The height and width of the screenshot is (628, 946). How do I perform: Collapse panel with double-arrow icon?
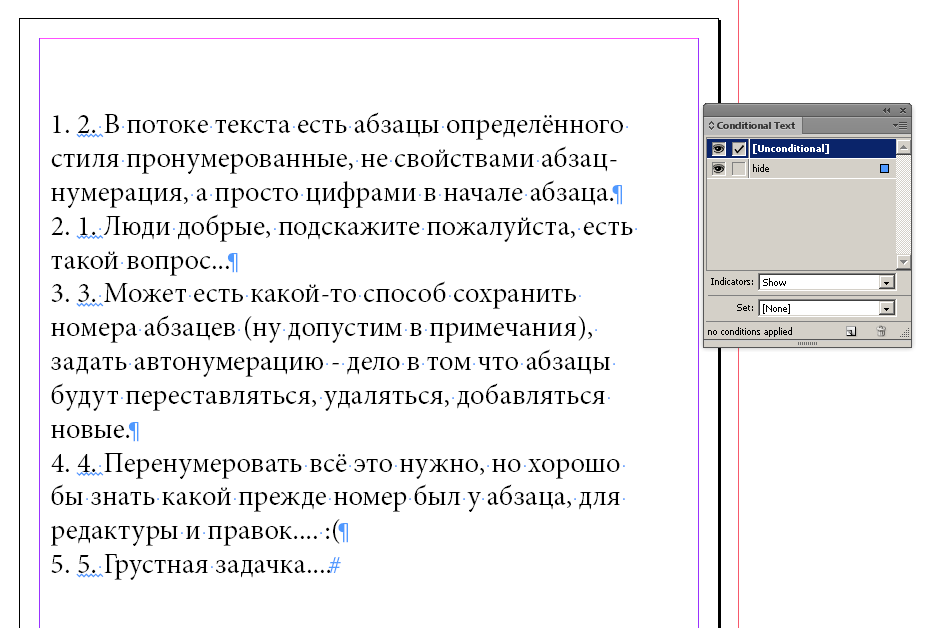click(x=886, y=110)
